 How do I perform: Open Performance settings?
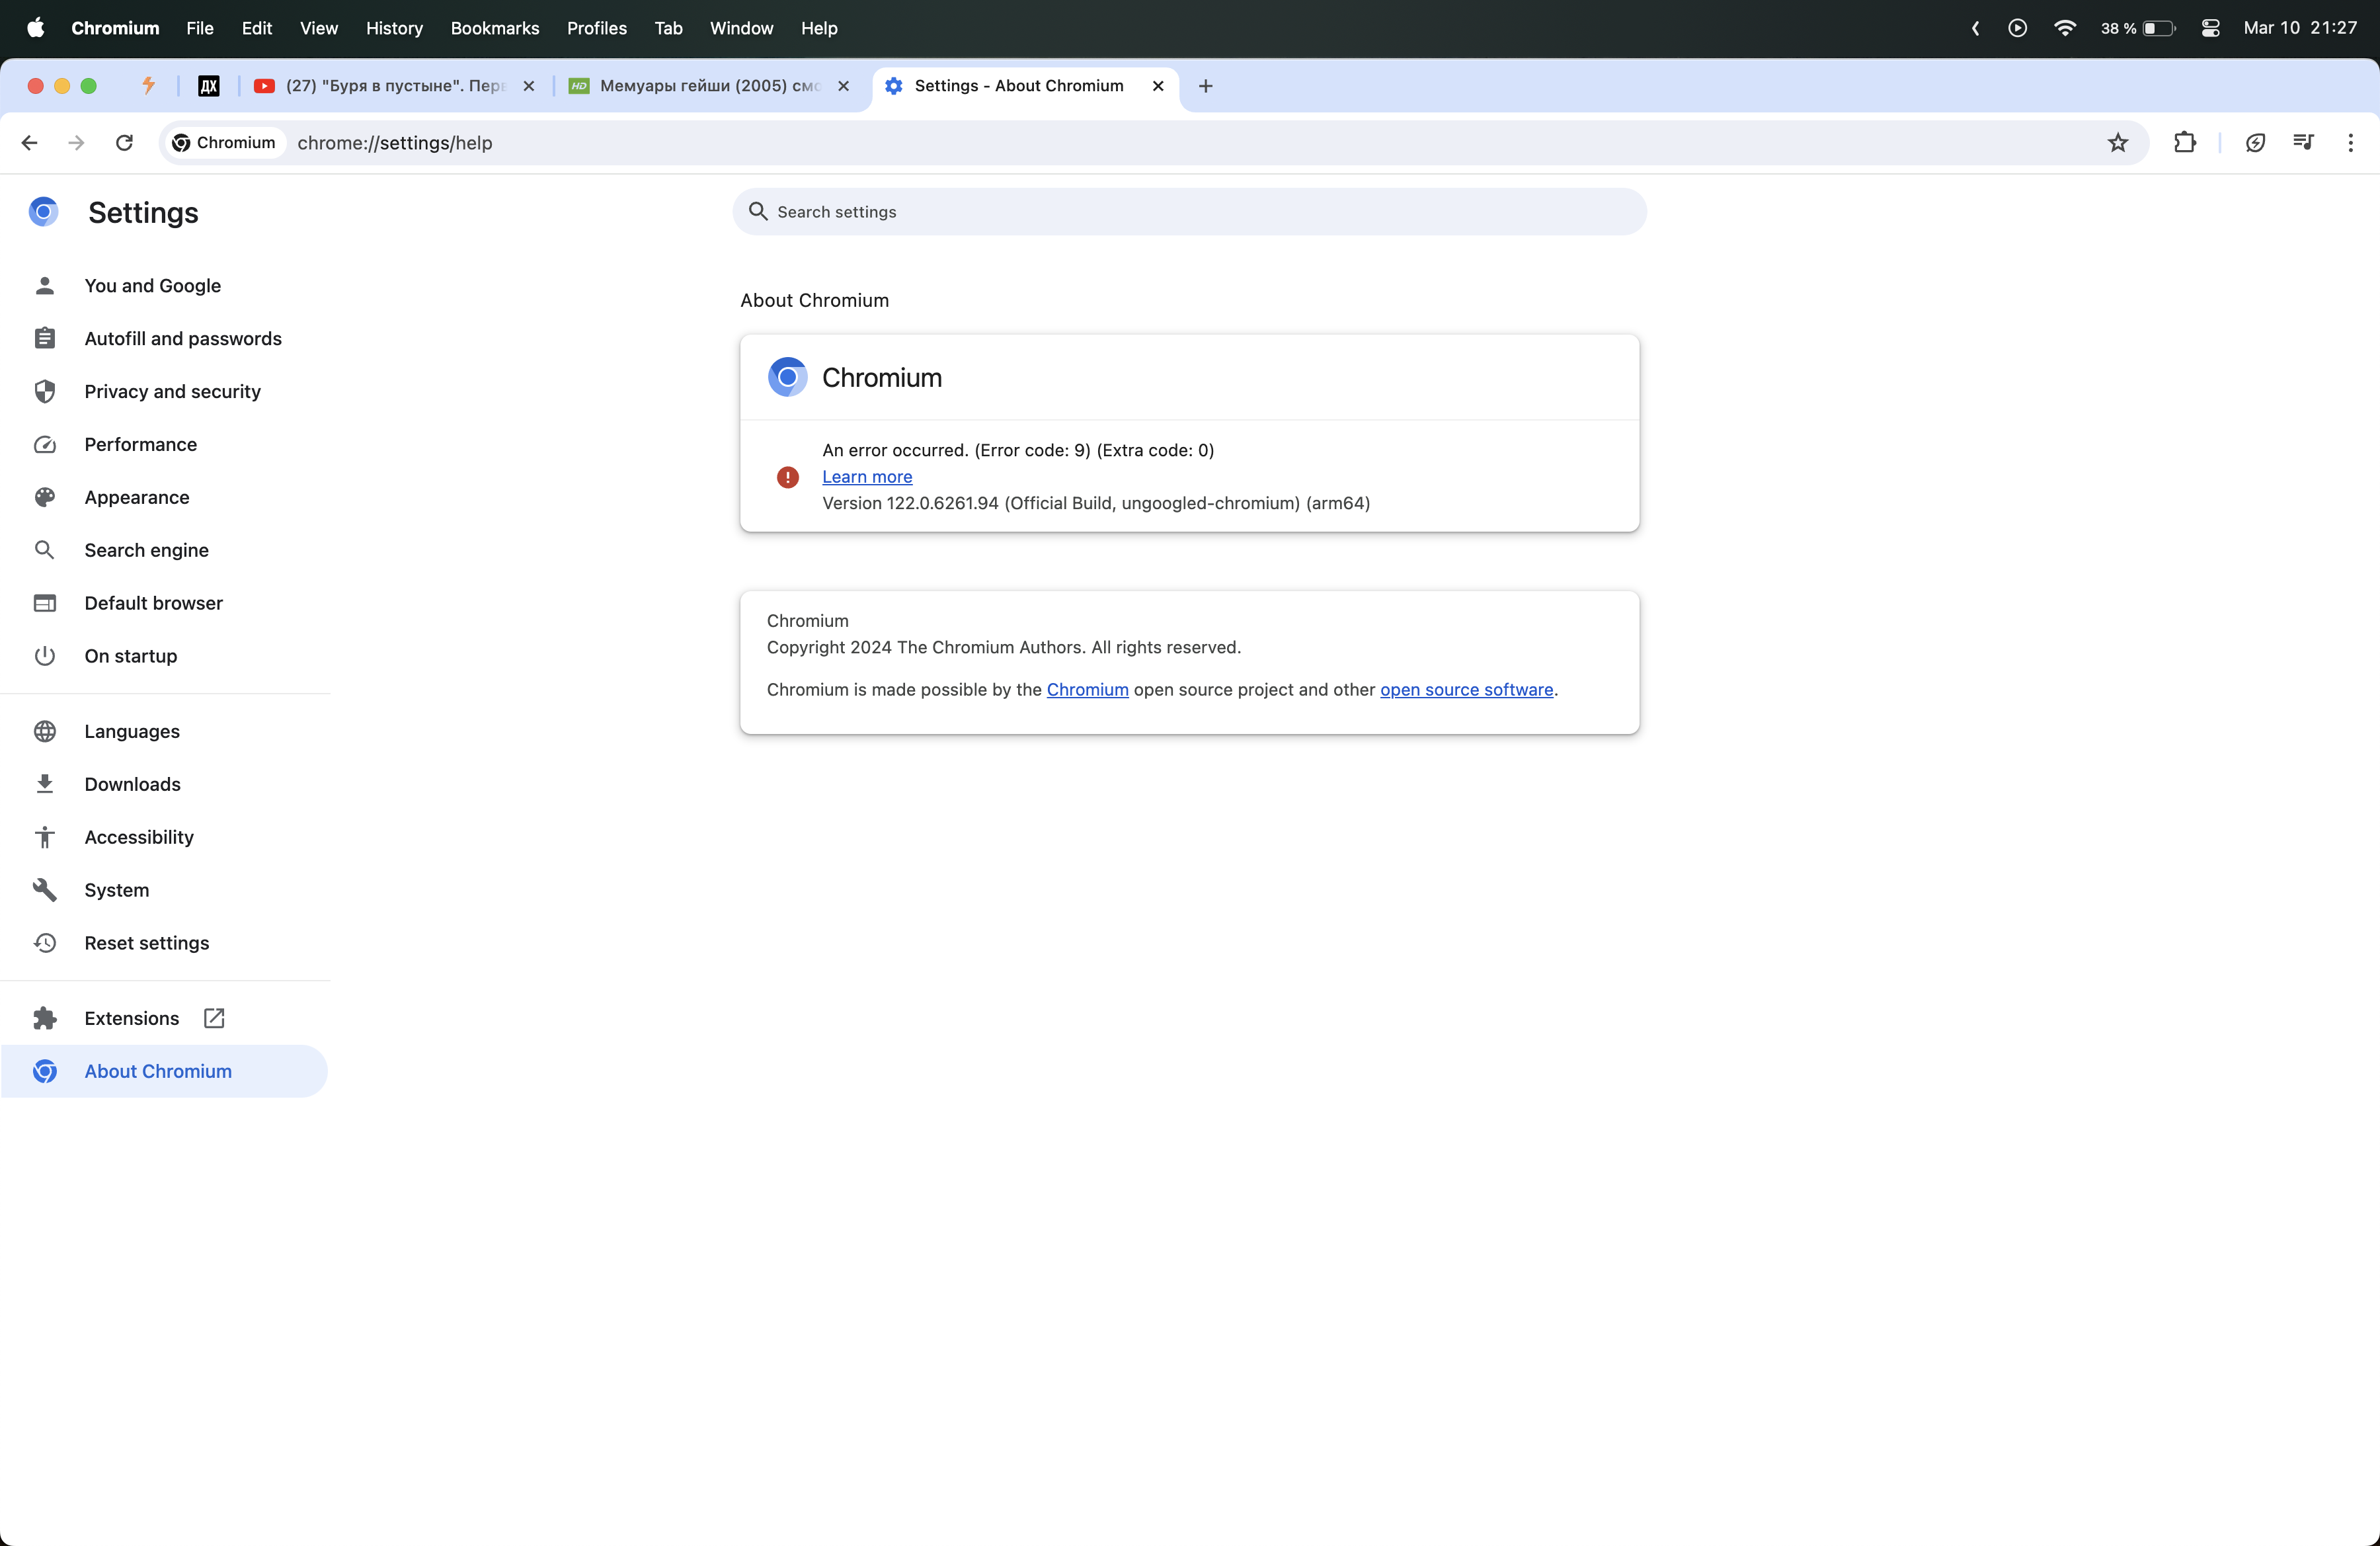click(x=165, y=445)
